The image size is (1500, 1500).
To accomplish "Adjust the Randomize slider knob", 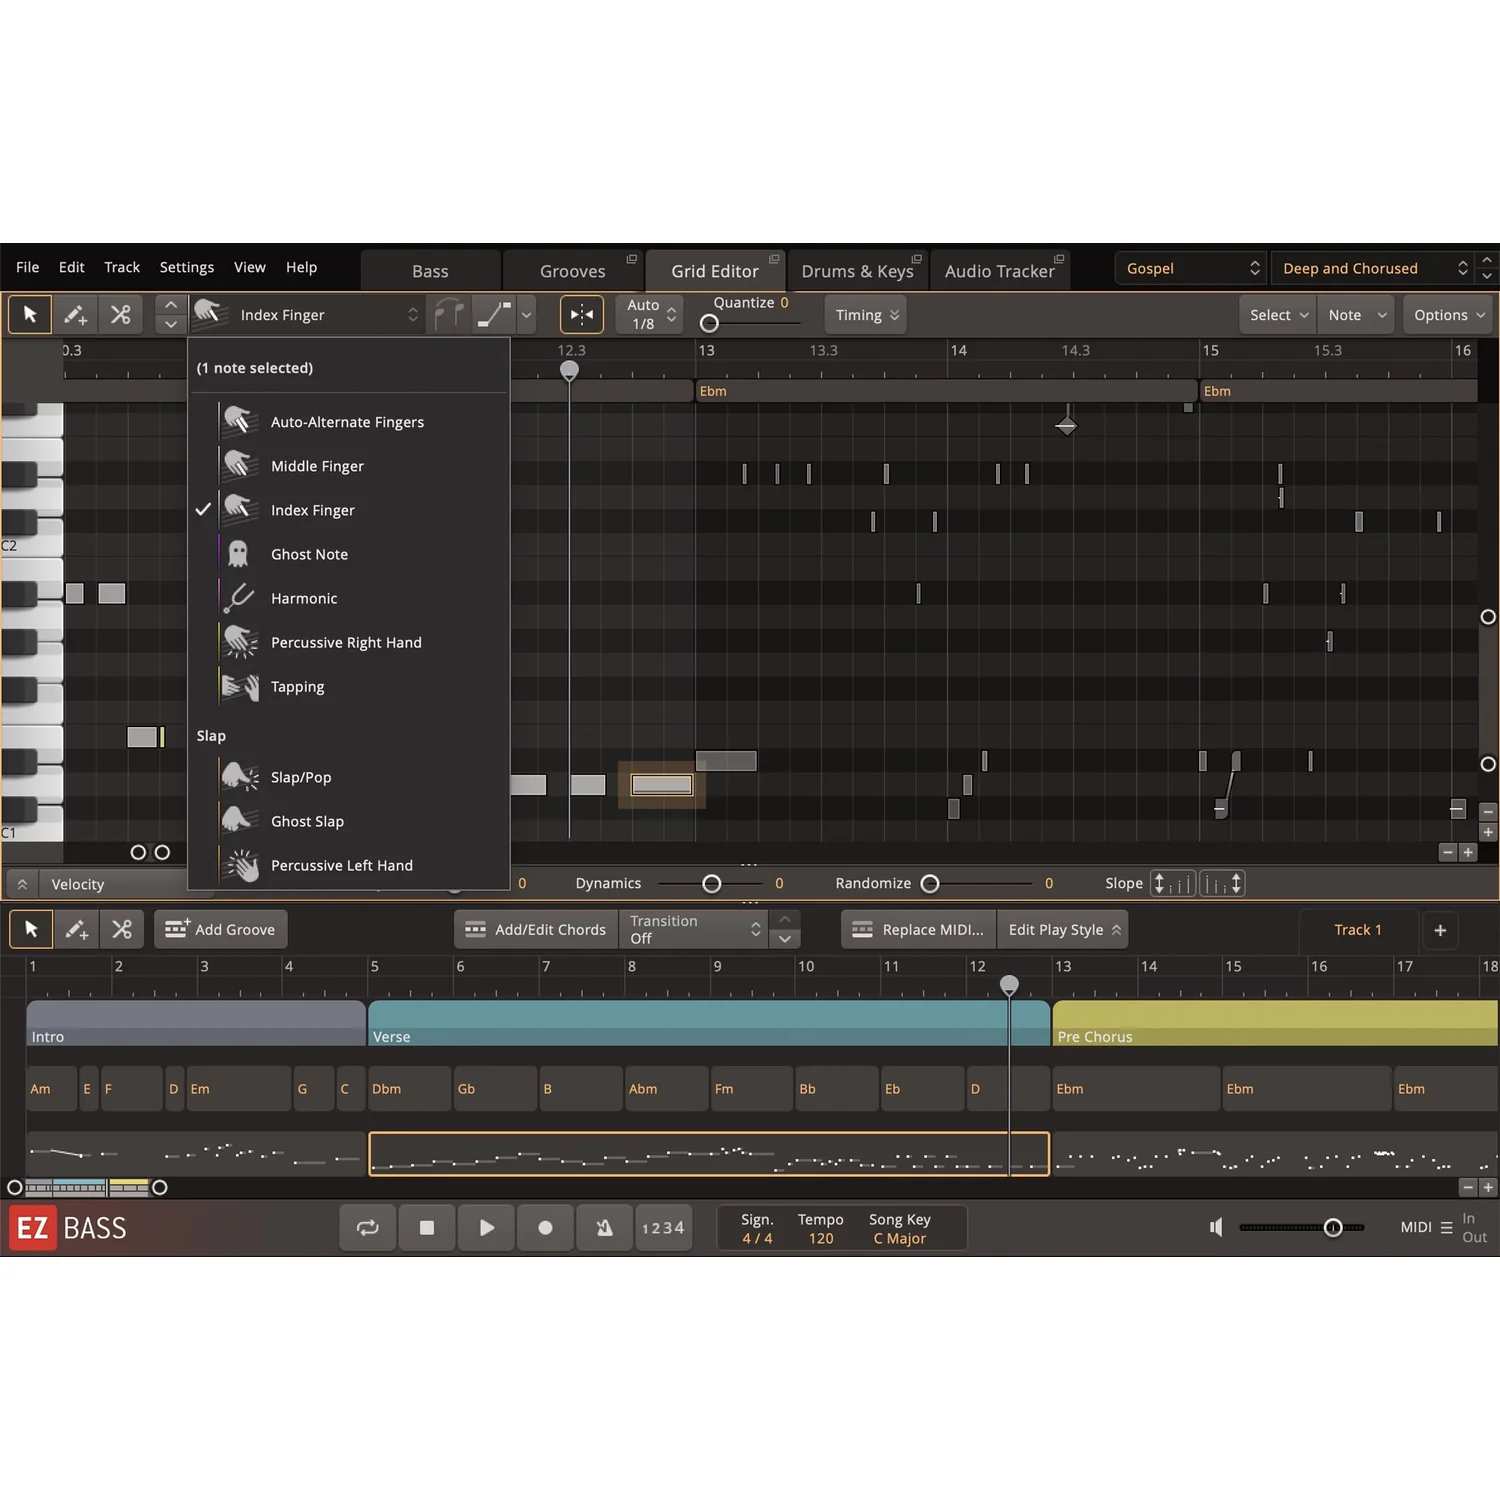I will coord(930,884).
